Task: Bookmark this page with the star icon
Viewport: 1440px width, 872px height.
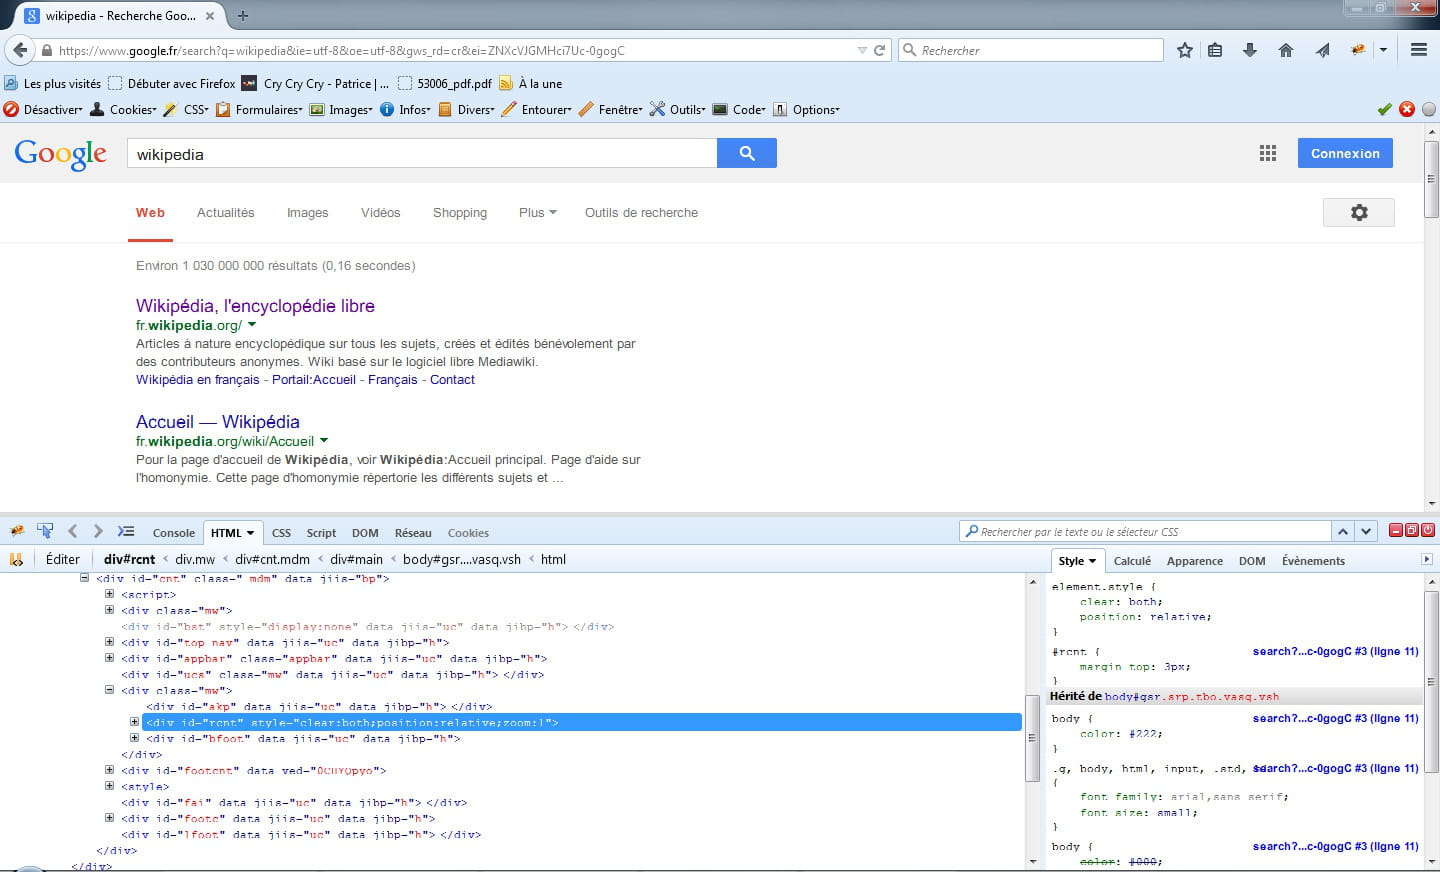Action: tap(1185, 50)
